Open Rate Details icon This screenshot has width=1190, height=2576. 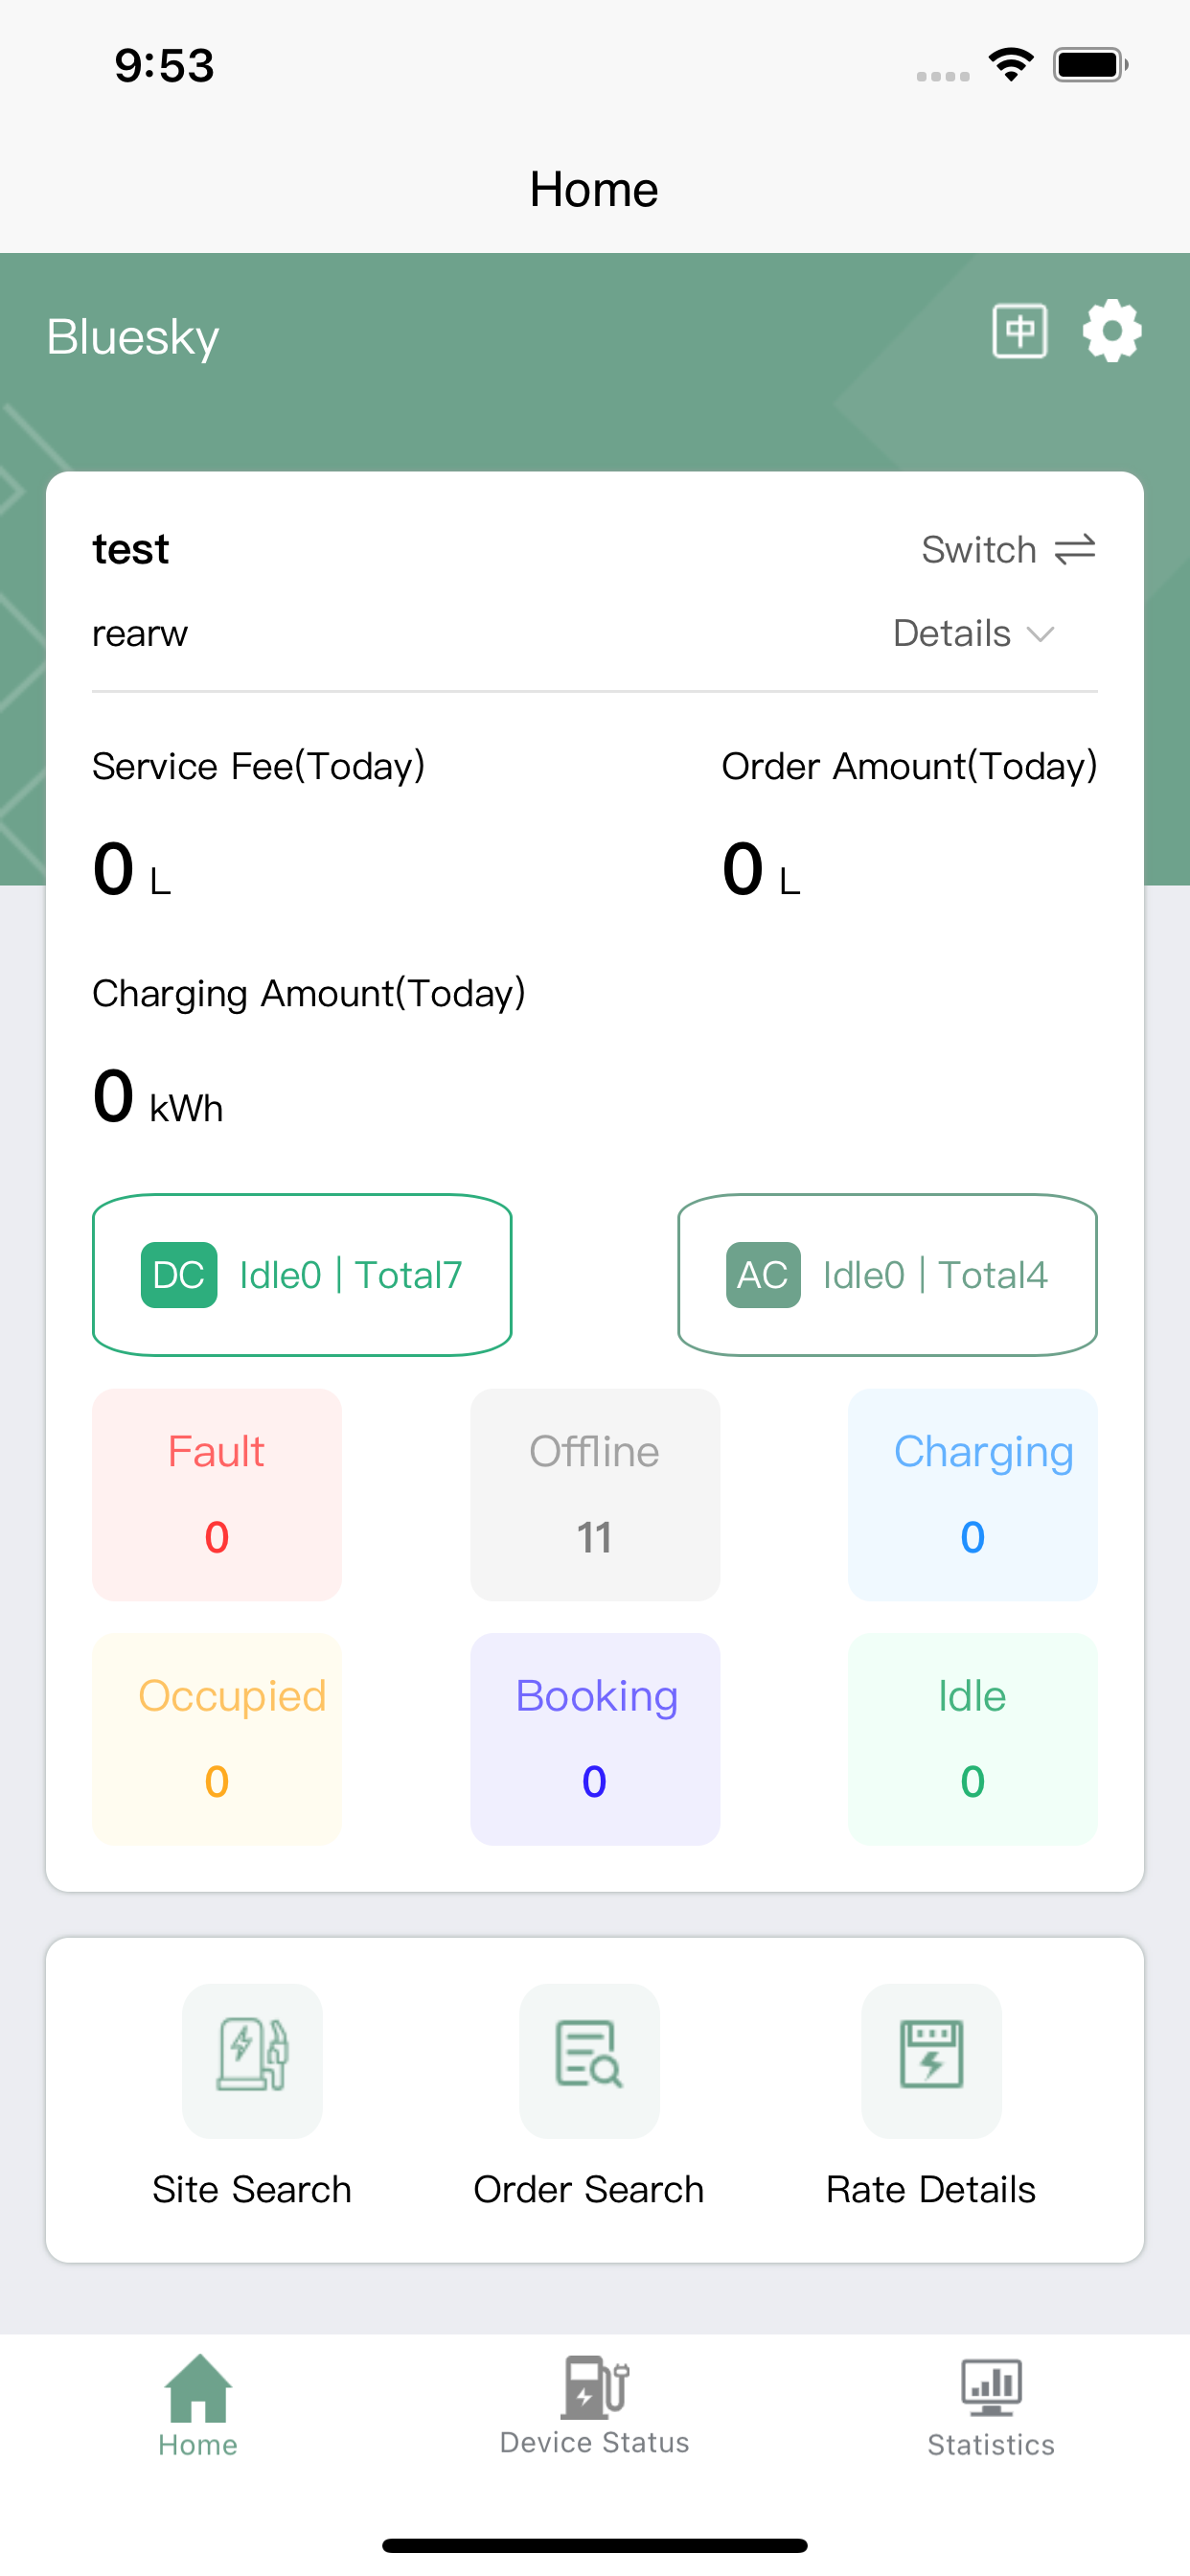coord(931,2059)
